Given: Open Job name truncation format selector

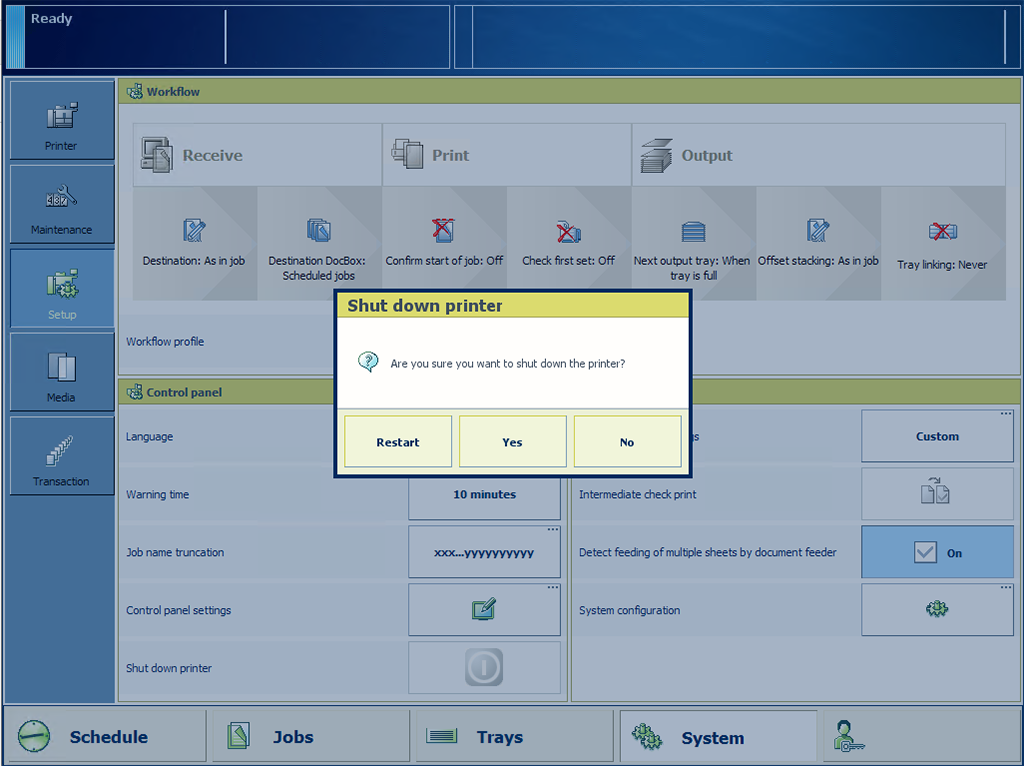Looking at the screenshot, I should [x=484, y=552].
